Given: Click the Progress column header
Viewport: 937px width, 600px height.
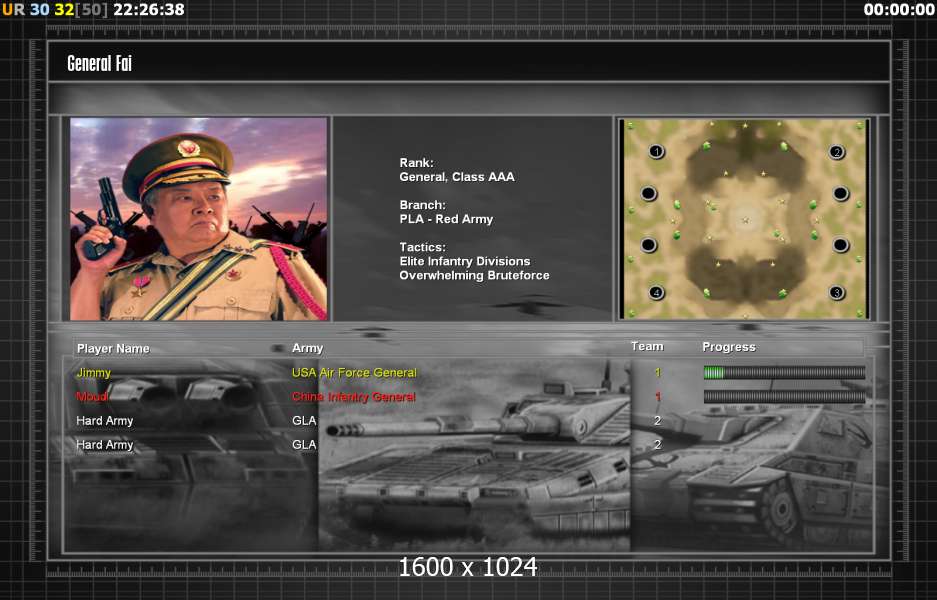Looking at the screenshot, I should pos(728,347).
